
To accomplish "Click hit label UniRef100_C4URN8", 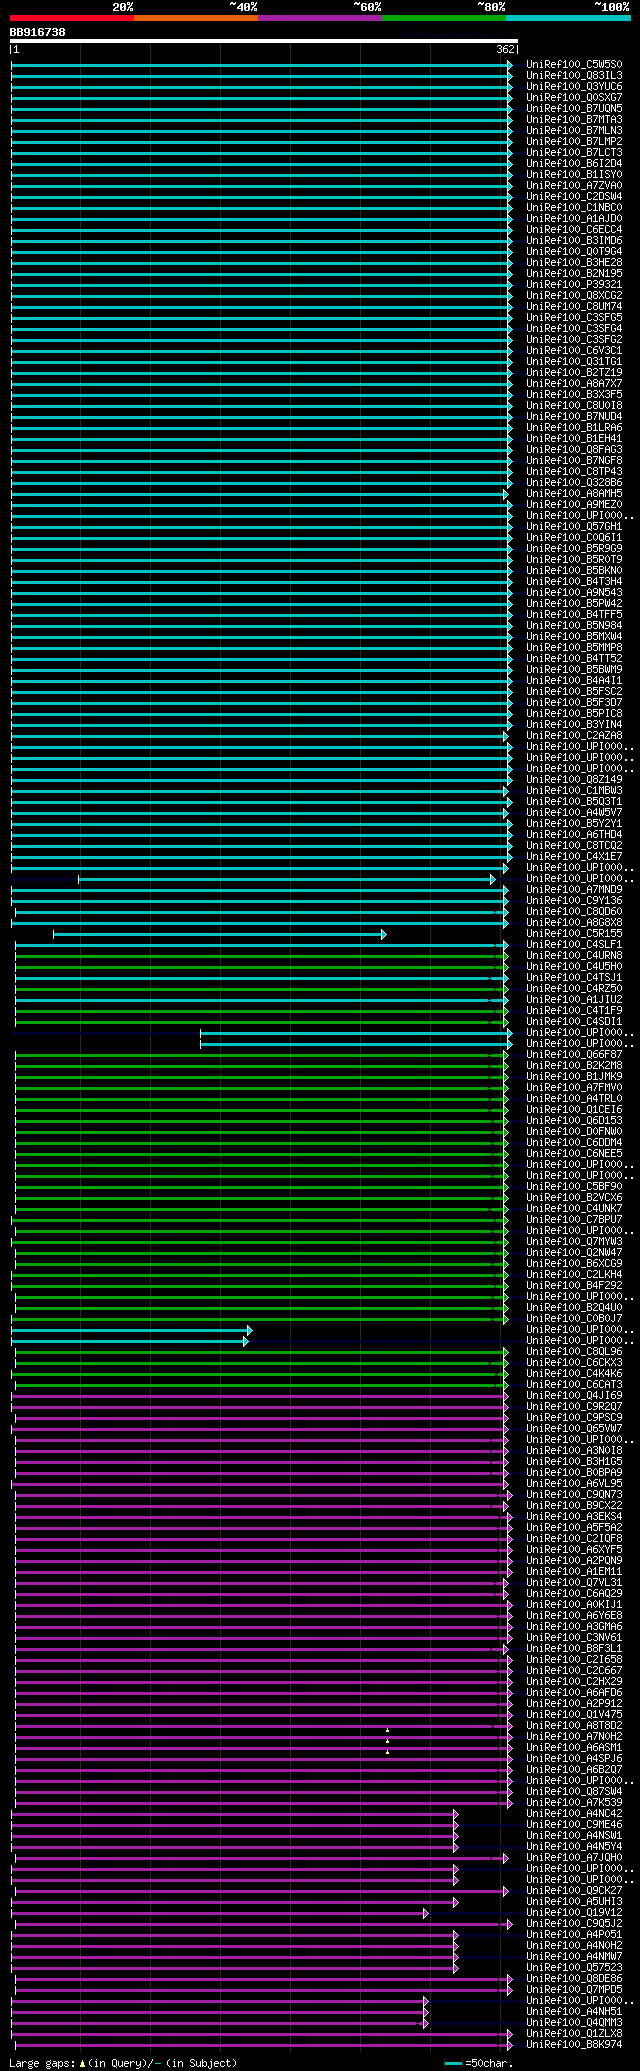I will (x=574, y=956).
